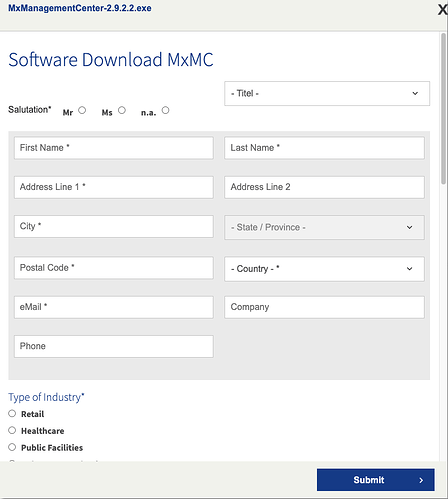Focus the Last Name input field
448x499 pixels.
(x=324, y=148)
